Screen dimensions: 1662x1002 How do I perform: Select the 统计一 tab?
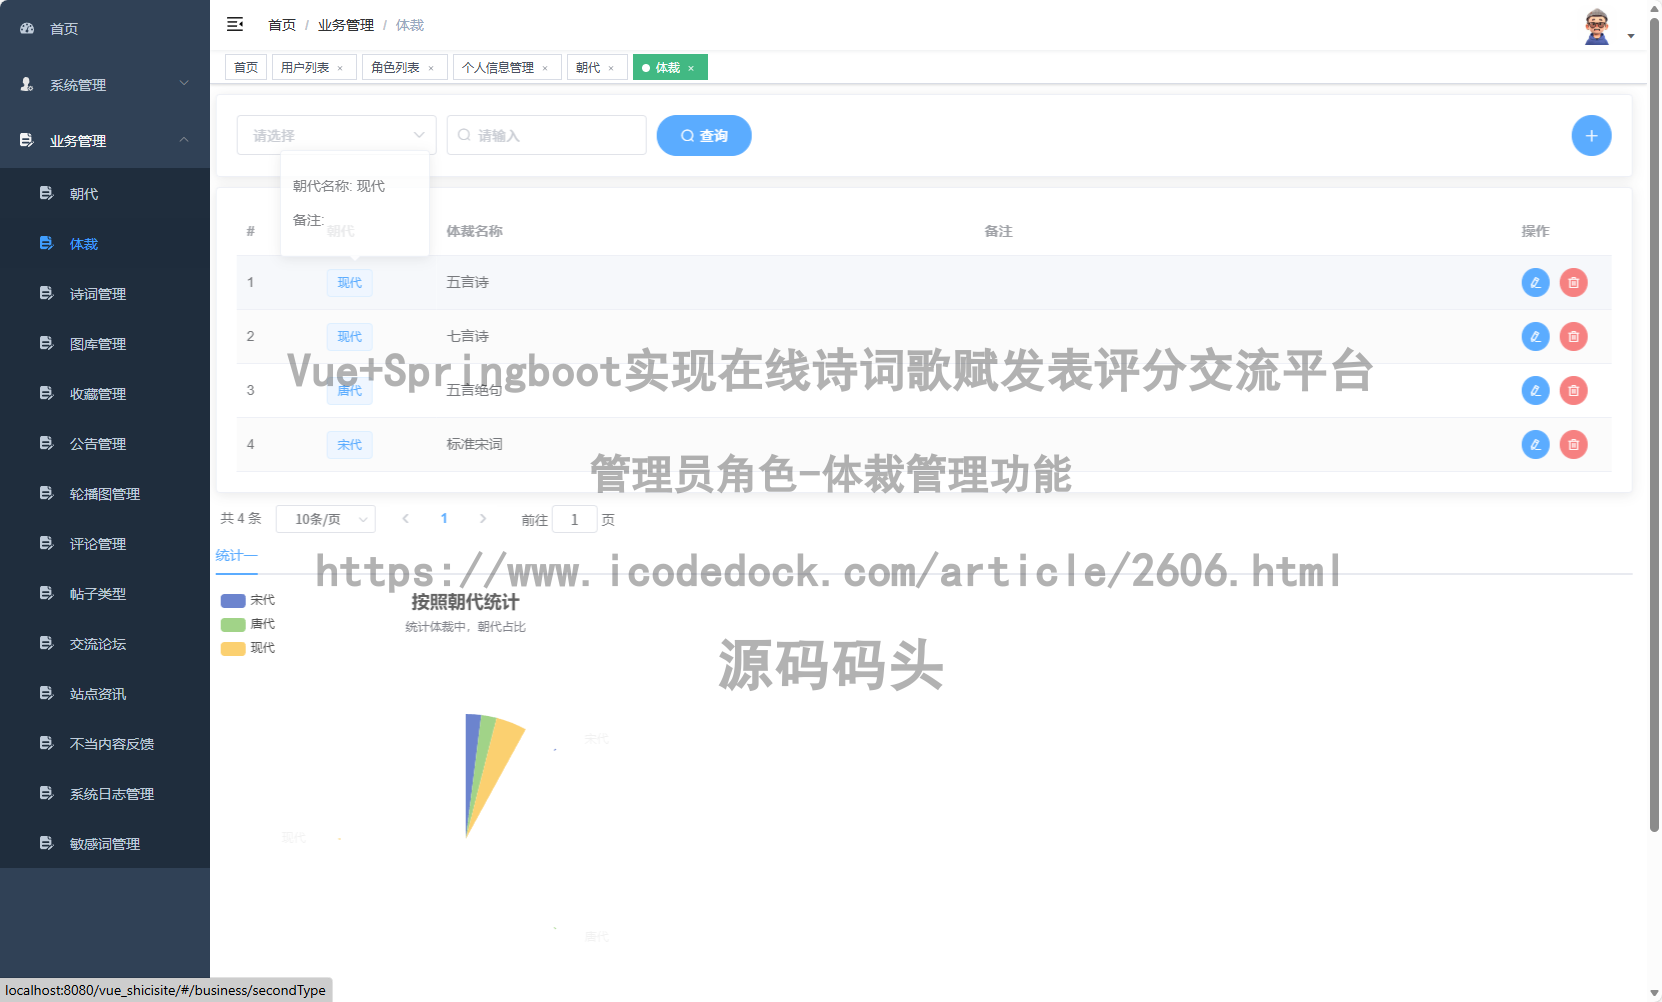(236, 554)
